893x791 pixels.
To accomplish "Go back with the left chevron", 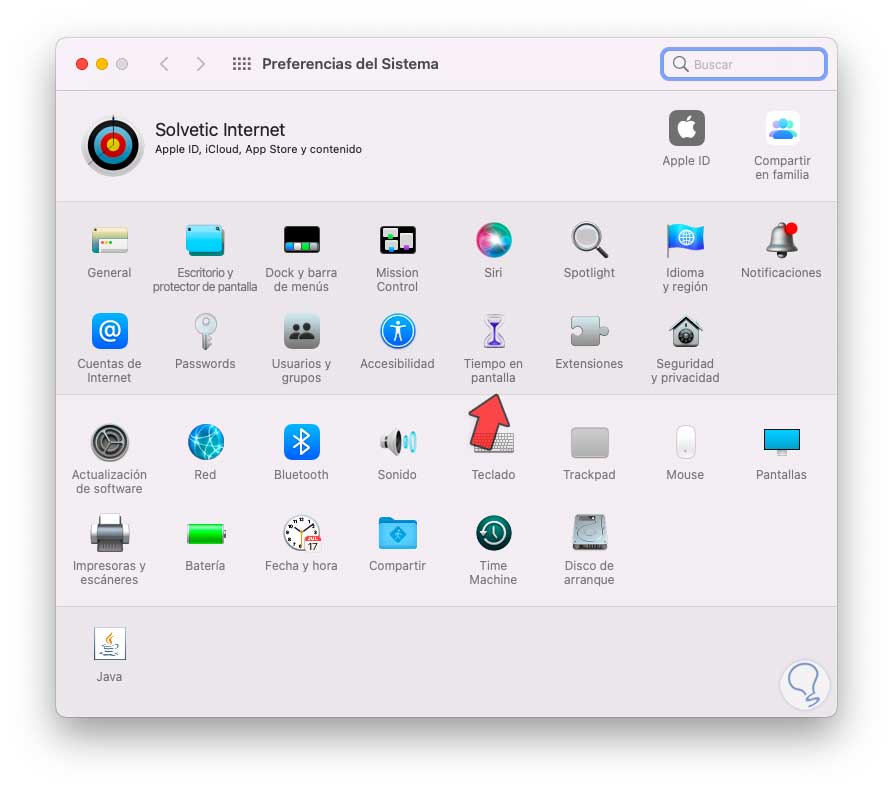I will pos(164,64).
